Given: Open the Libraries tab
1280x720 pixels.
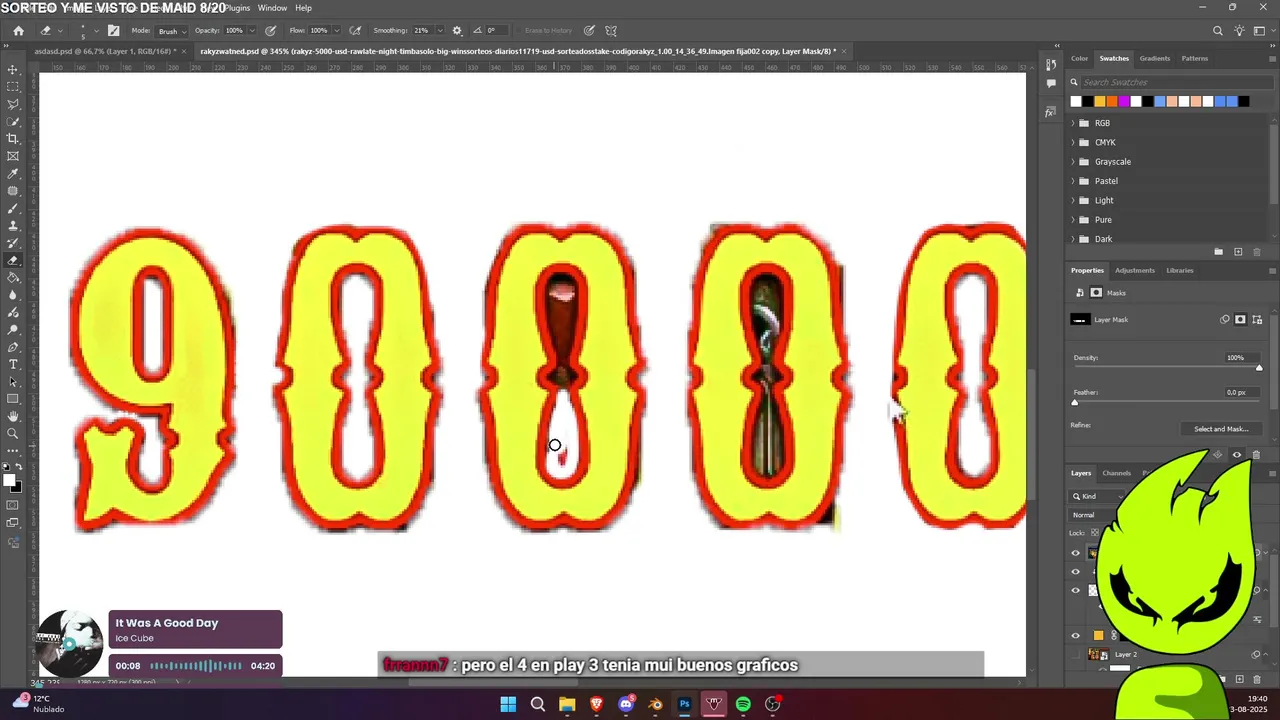Looking at the screenshot, I should 1180,270.
